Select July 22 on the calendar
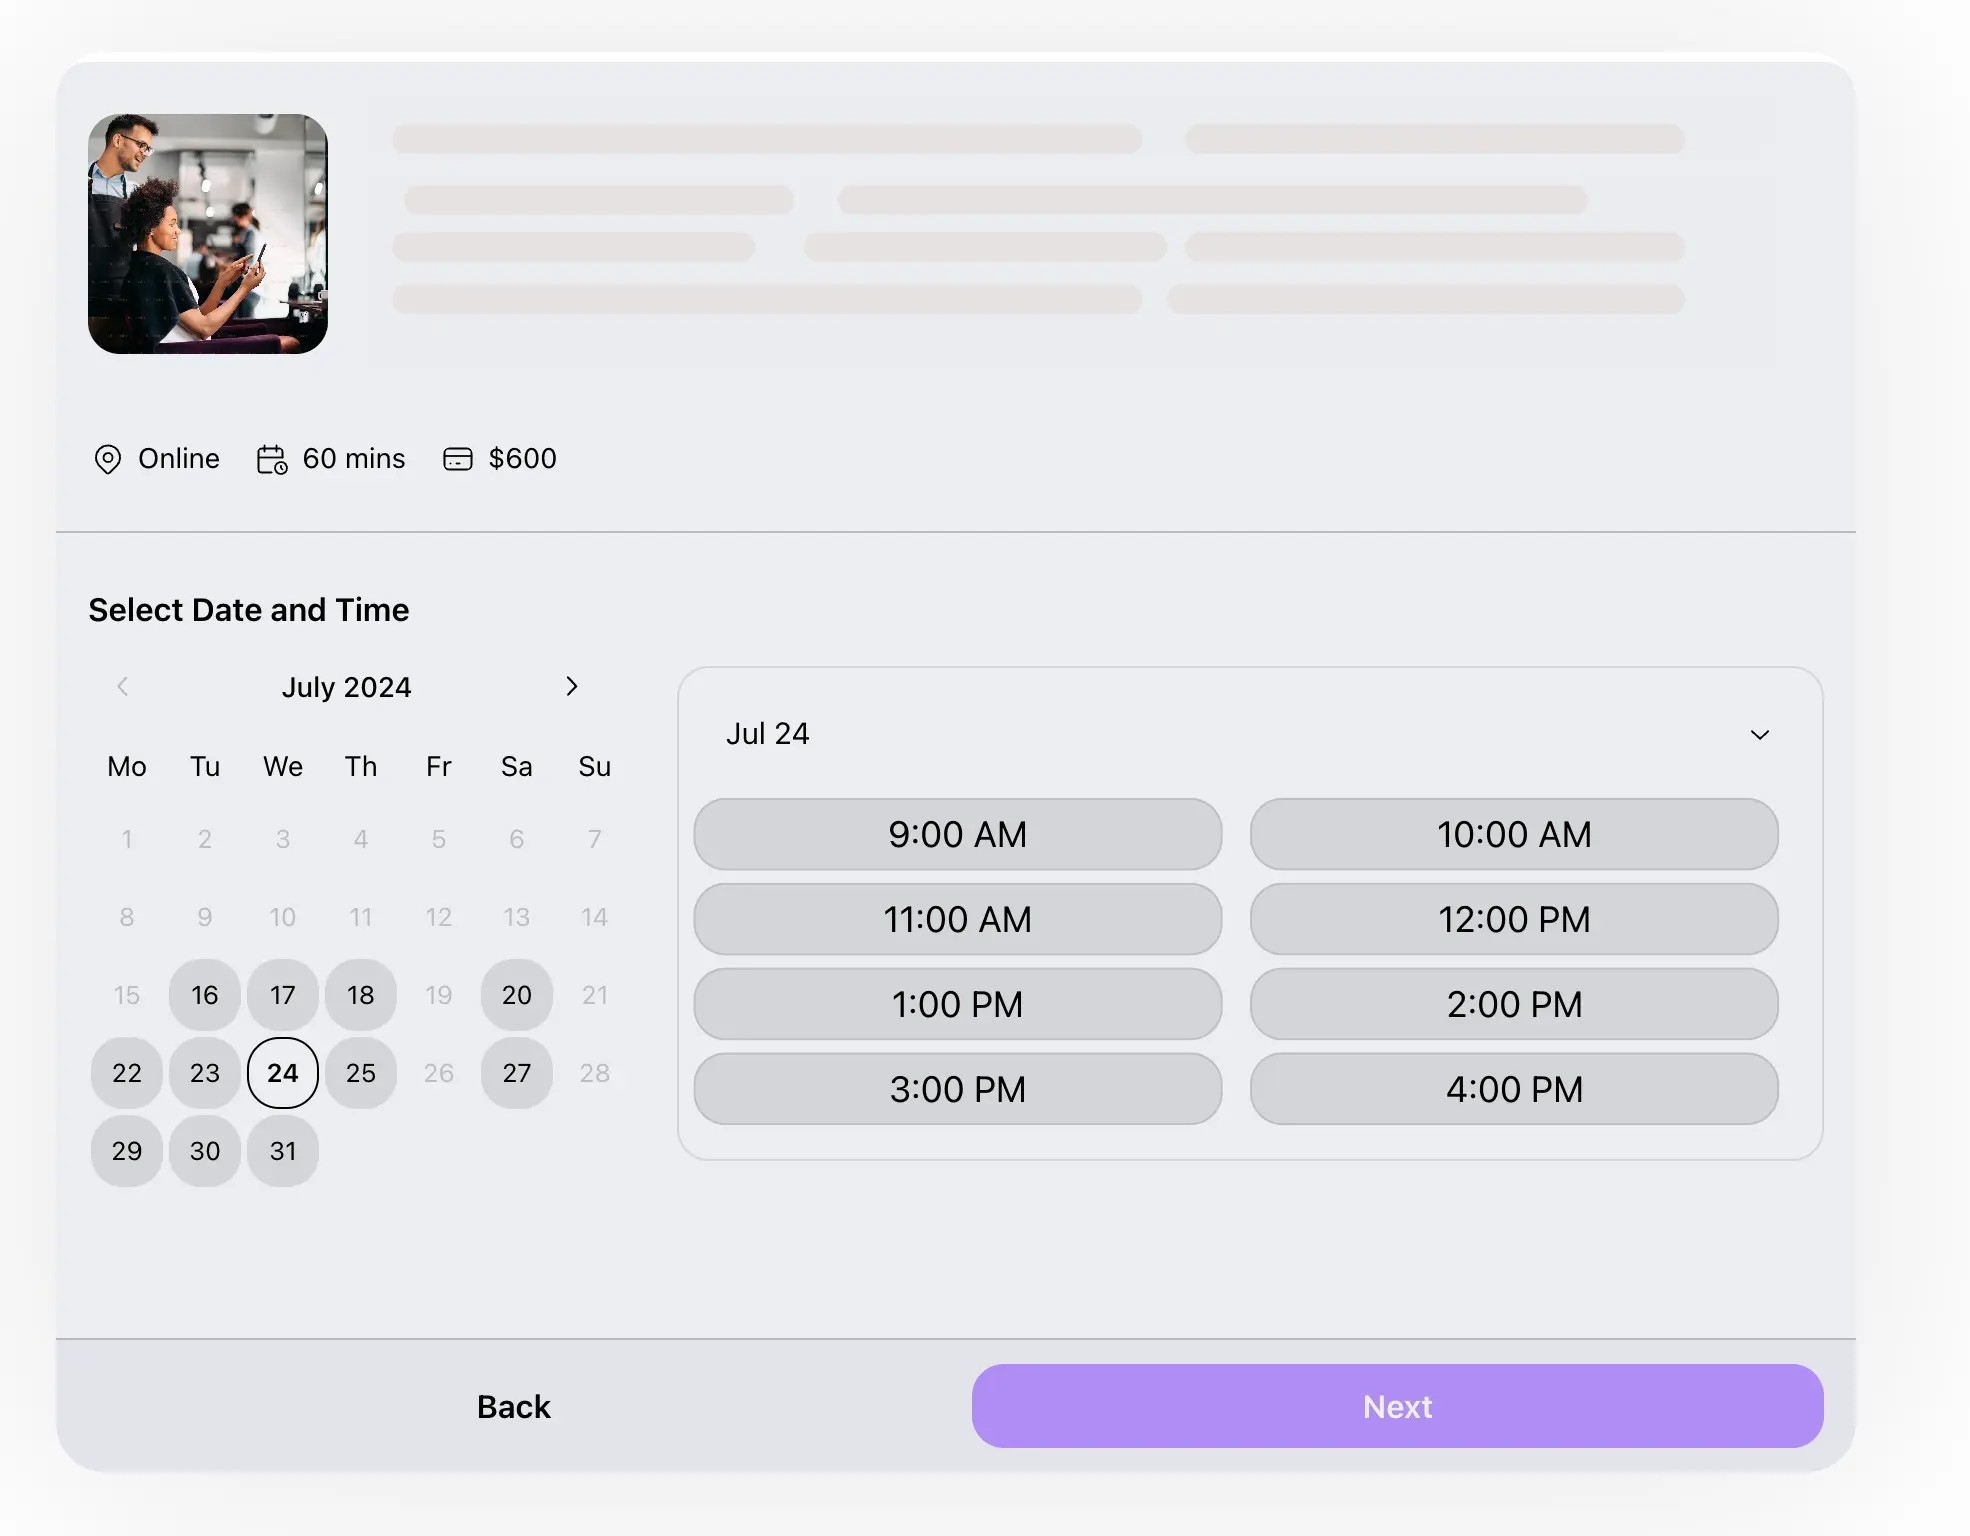Image resolution: width=1970 pixels, height=1536 pixels. [x=127, y=1073]
